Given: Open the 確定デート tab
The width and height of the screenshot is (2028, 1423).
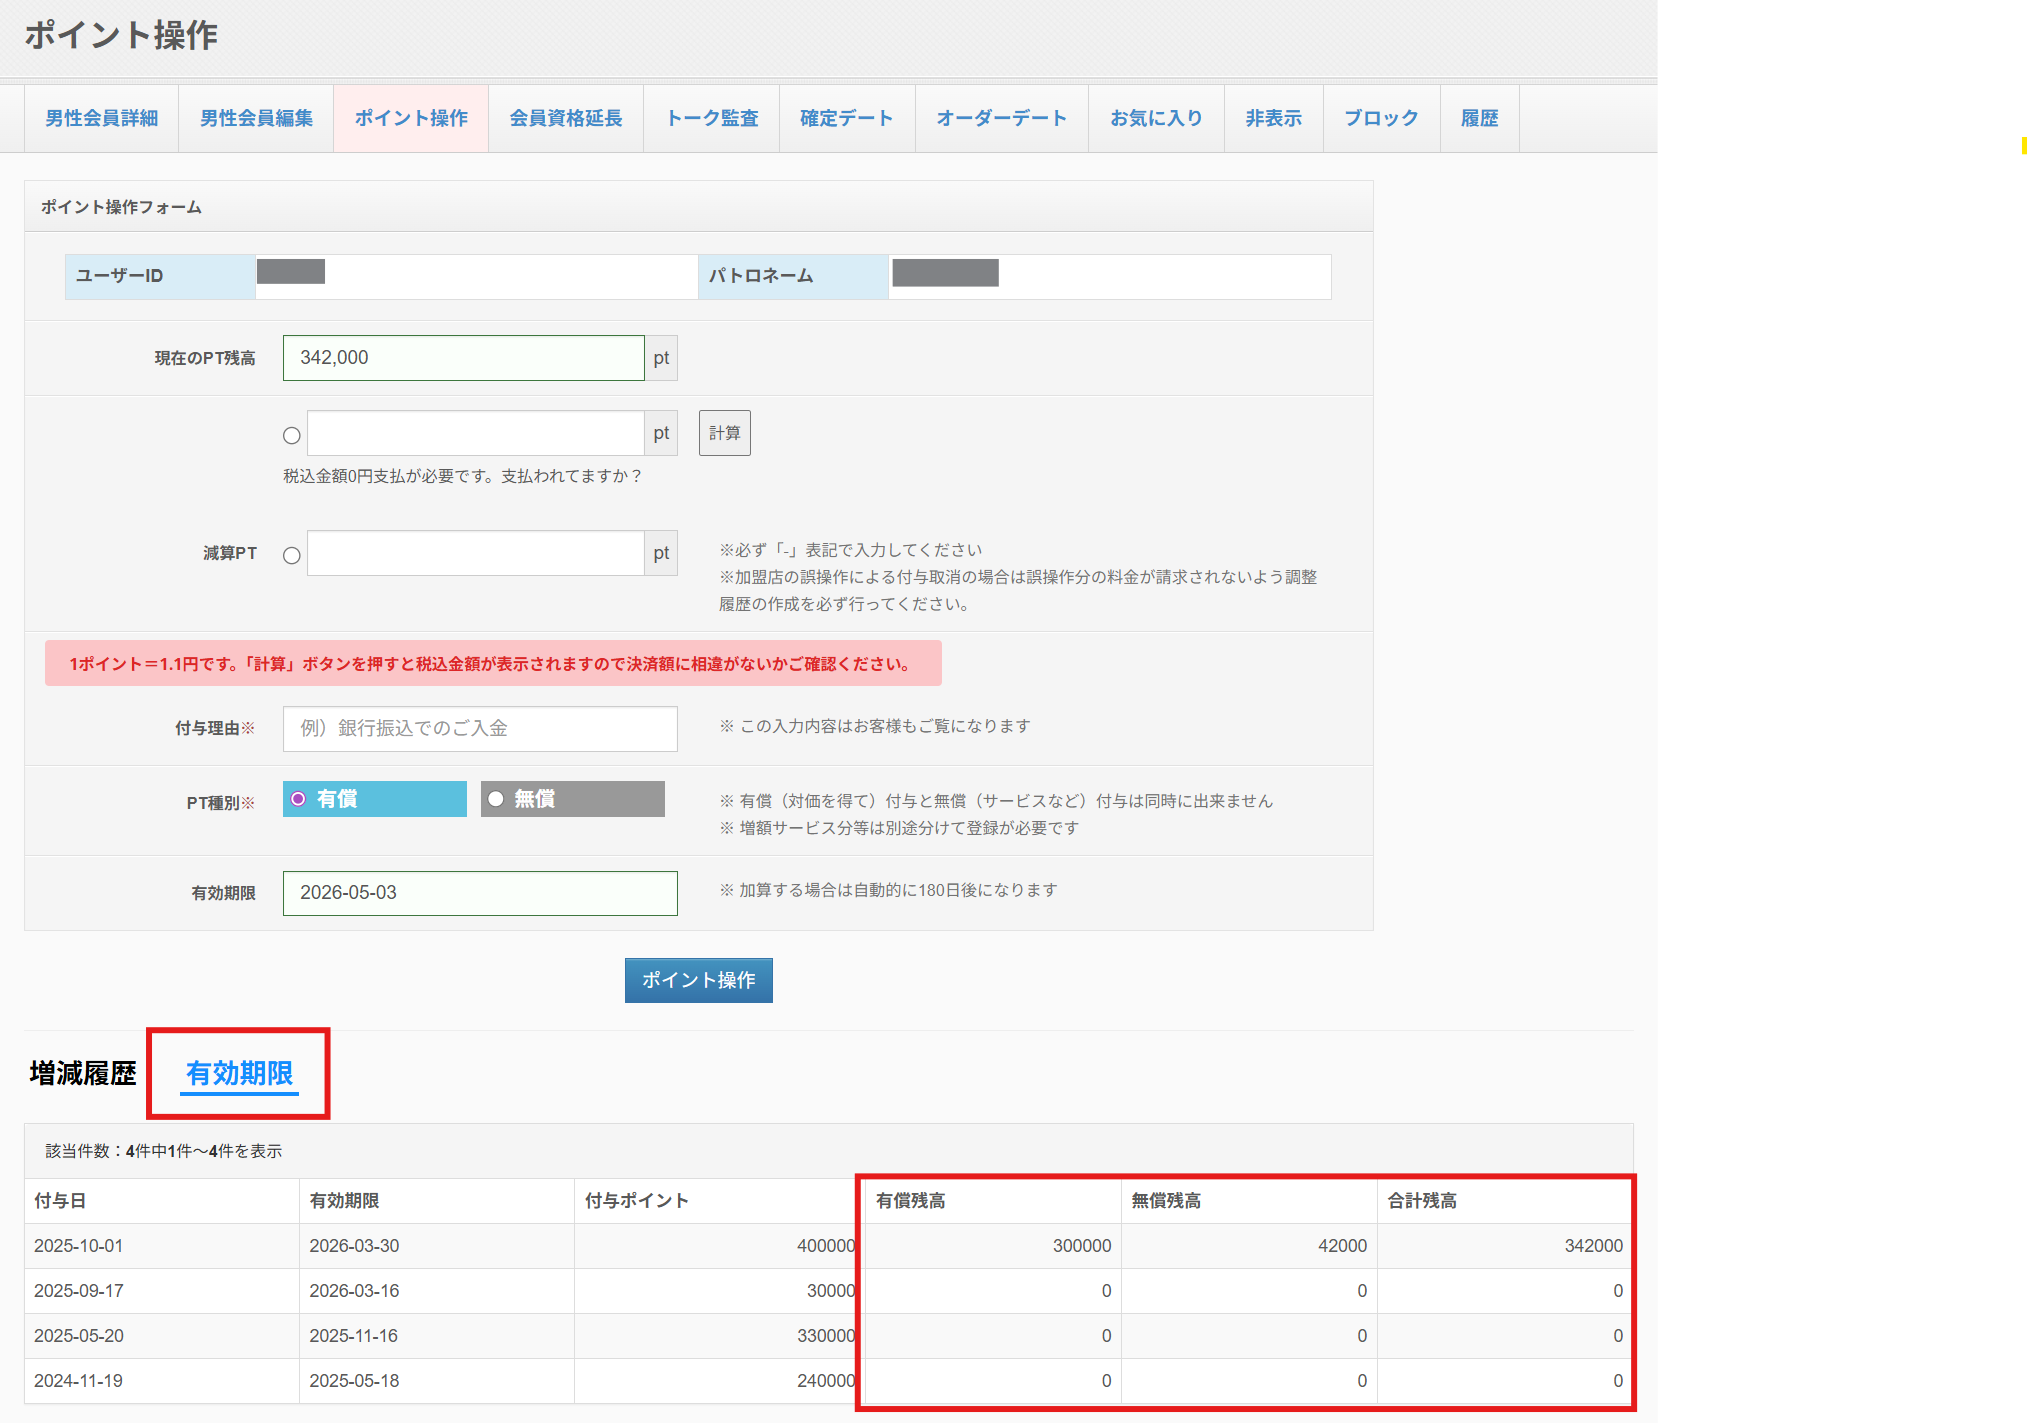Looking at the screenshot, I should 847,118.
